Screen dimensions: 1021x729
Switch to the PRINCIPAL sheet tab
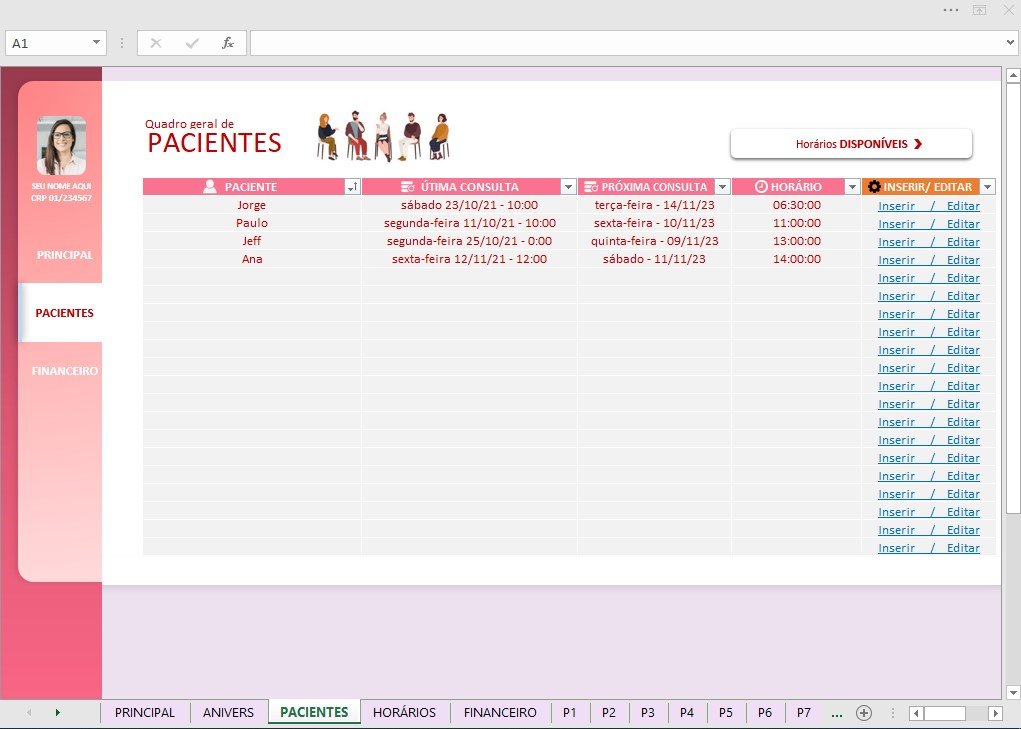point(145,713)
